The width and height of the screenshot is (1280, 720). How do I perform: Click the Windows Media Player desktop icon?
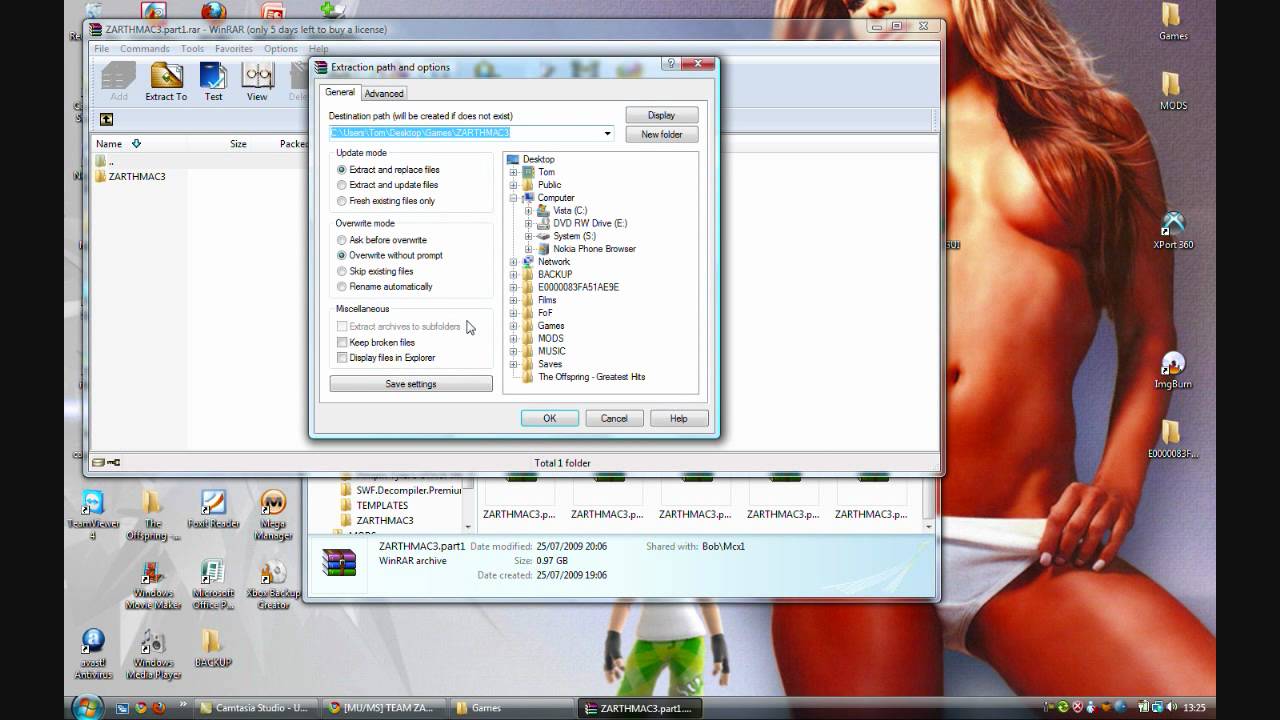click(x=152, y=654)
